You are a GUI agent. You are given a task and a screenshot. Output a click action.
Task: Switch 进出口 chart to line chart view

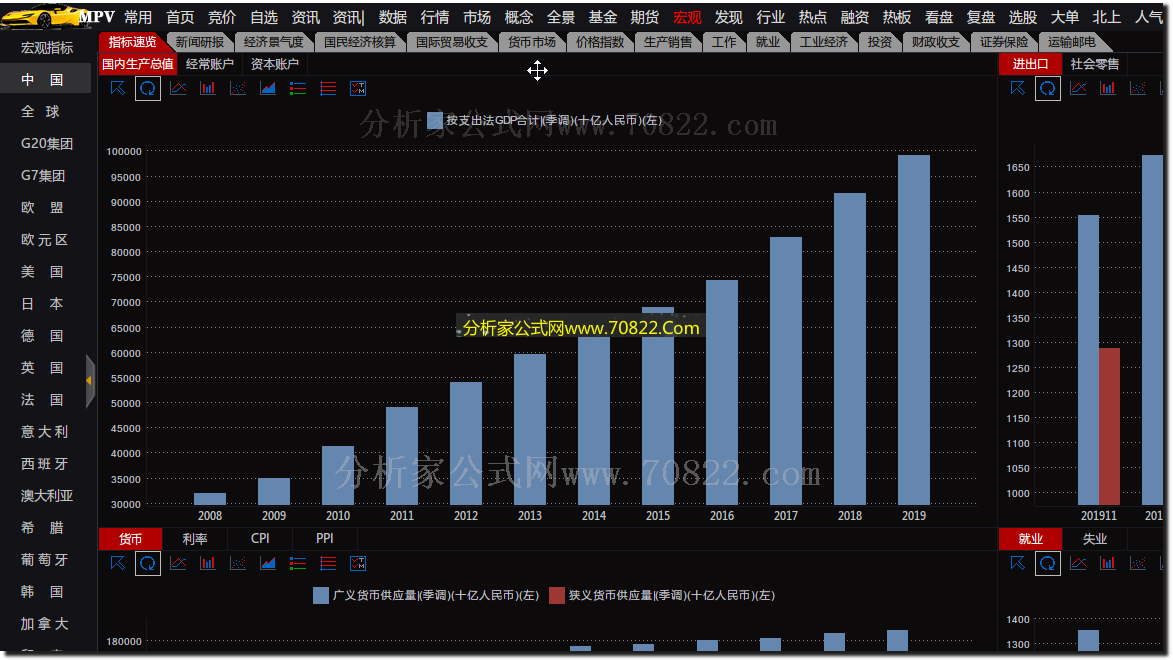click(x=1078, y=88)
